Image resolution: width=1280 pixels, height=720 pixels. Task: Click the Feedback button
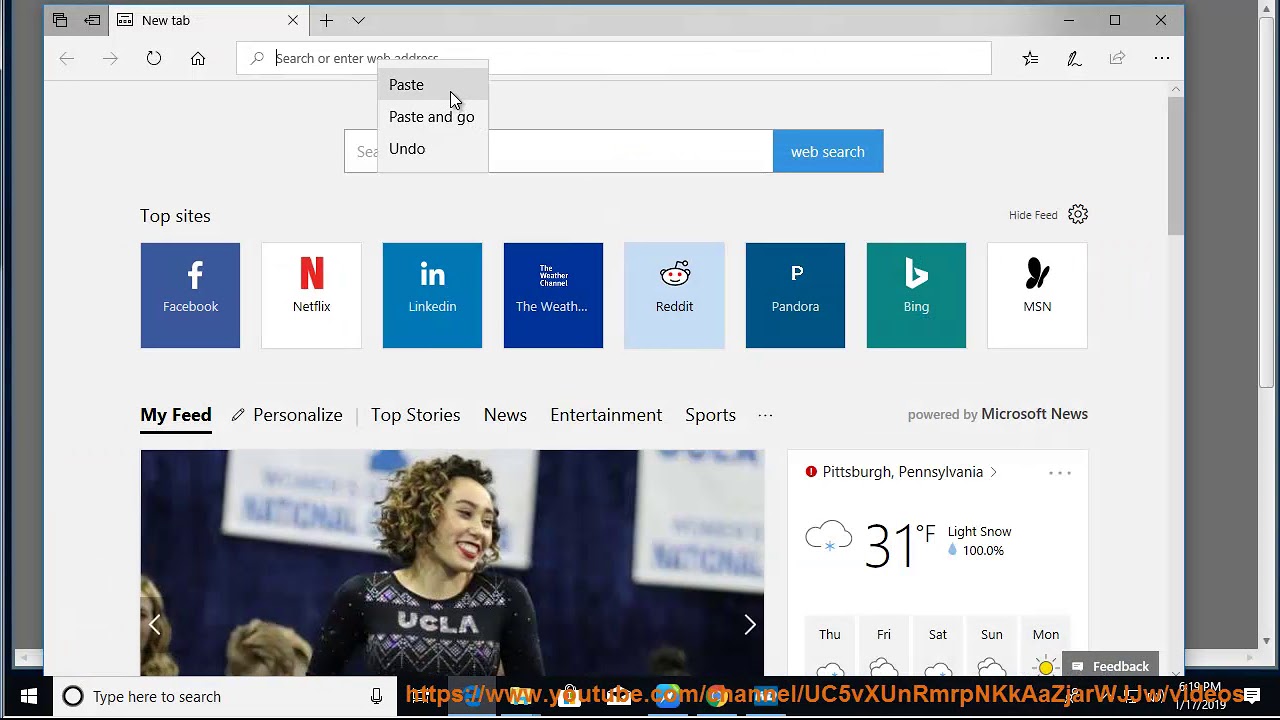[1111, 666]
